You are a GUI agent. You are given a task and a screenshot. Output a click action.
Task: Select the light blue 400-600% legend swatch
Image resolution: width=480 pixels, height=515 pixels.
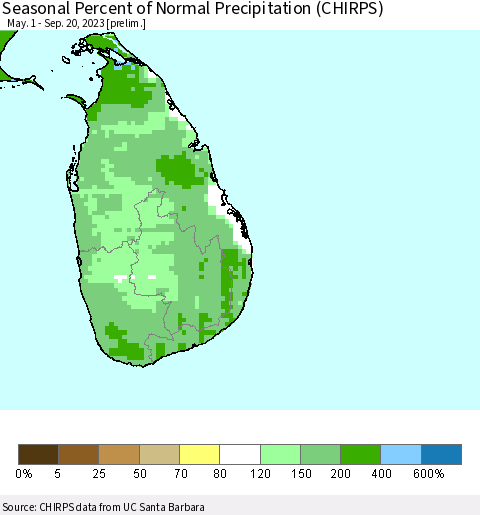coord(401,454)
